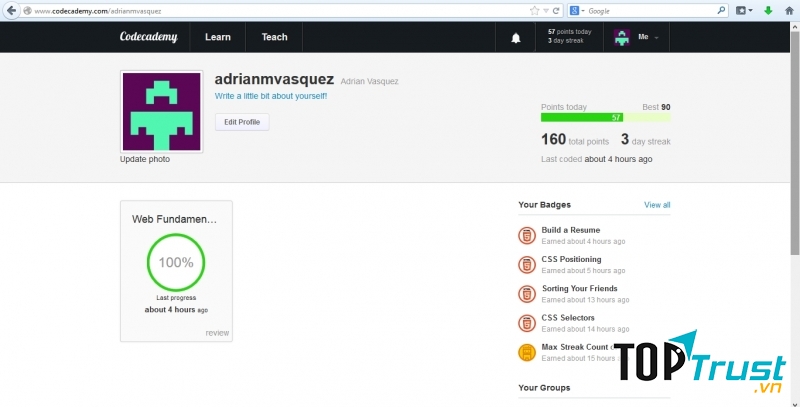800x407 pixels.
Task: Click the adrianmvasquez username heading
Action: (274, 79)
